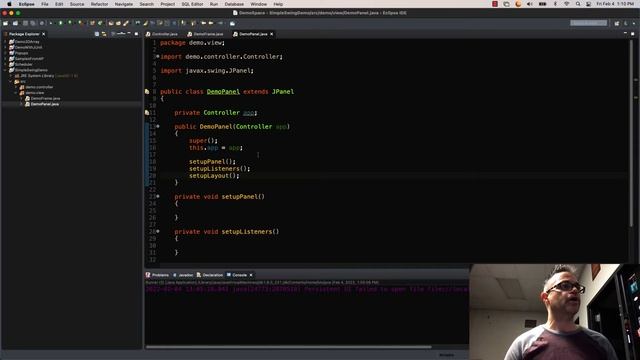Image resolution: width=640 pixels, height=360 pixels.
Task: Open the Refactor menu
Action: 99,4
